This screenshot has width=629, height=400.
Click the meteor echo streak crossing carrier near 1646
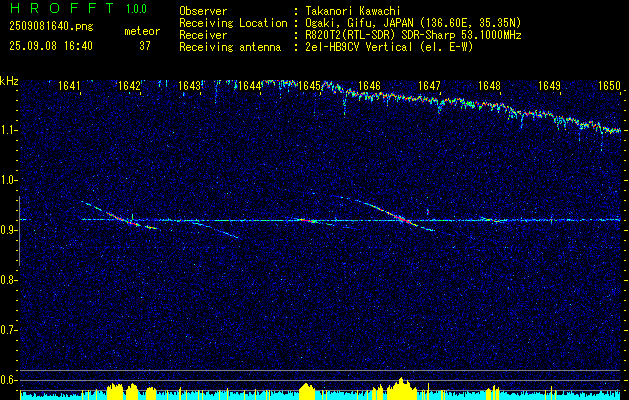point(401,219)
